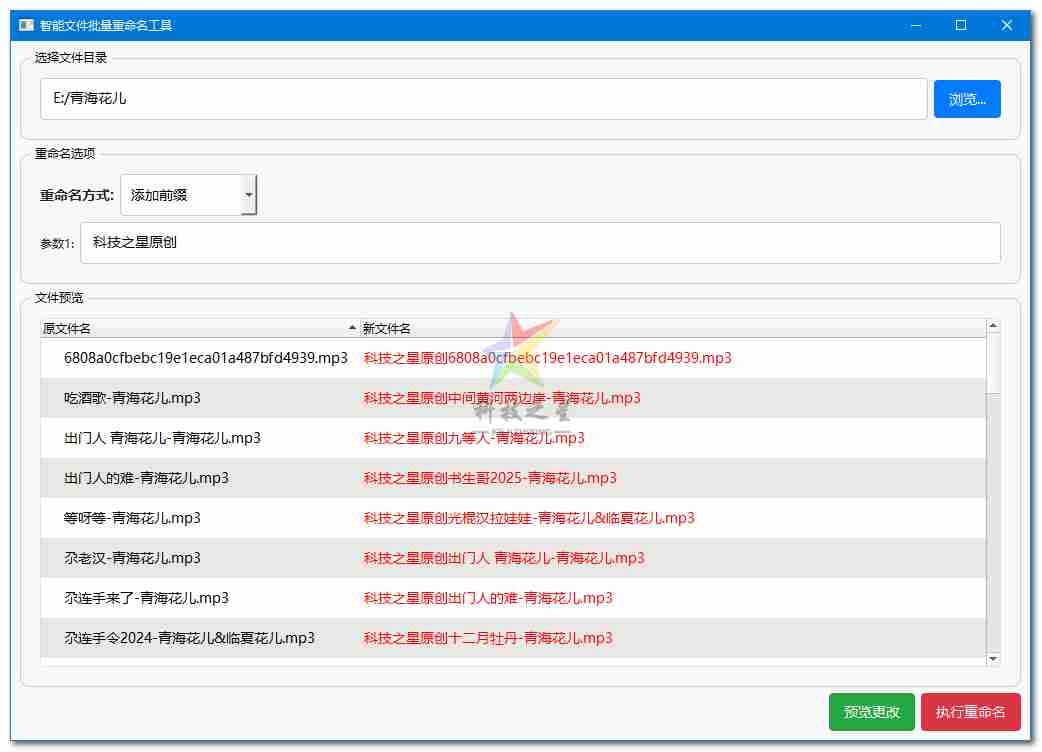This screenshot has width=1042, height=752.
Task: Click scroll up arrow of file list
Action: 993,326
